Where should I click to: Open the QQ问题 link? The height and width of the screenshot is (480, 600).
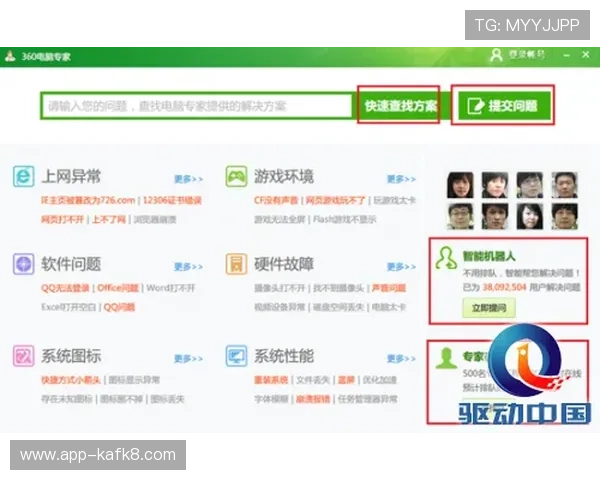pyautogui.click(x=119, y=307)
